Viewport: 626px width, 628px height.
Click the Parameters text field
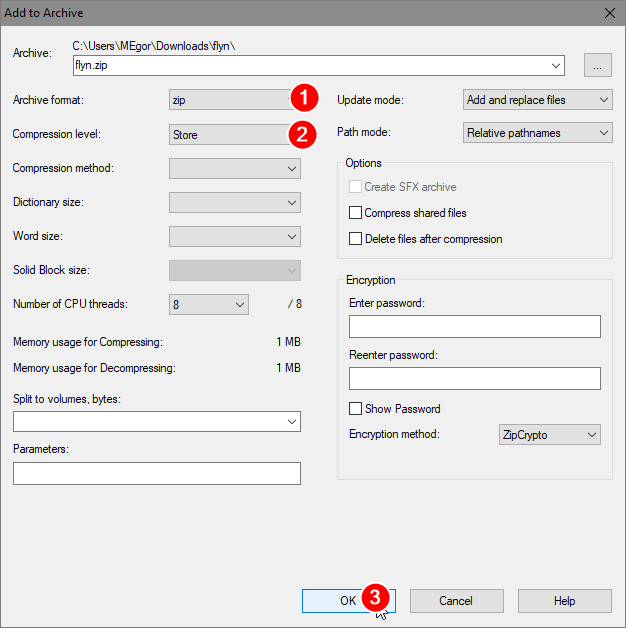tap(157, 473)
